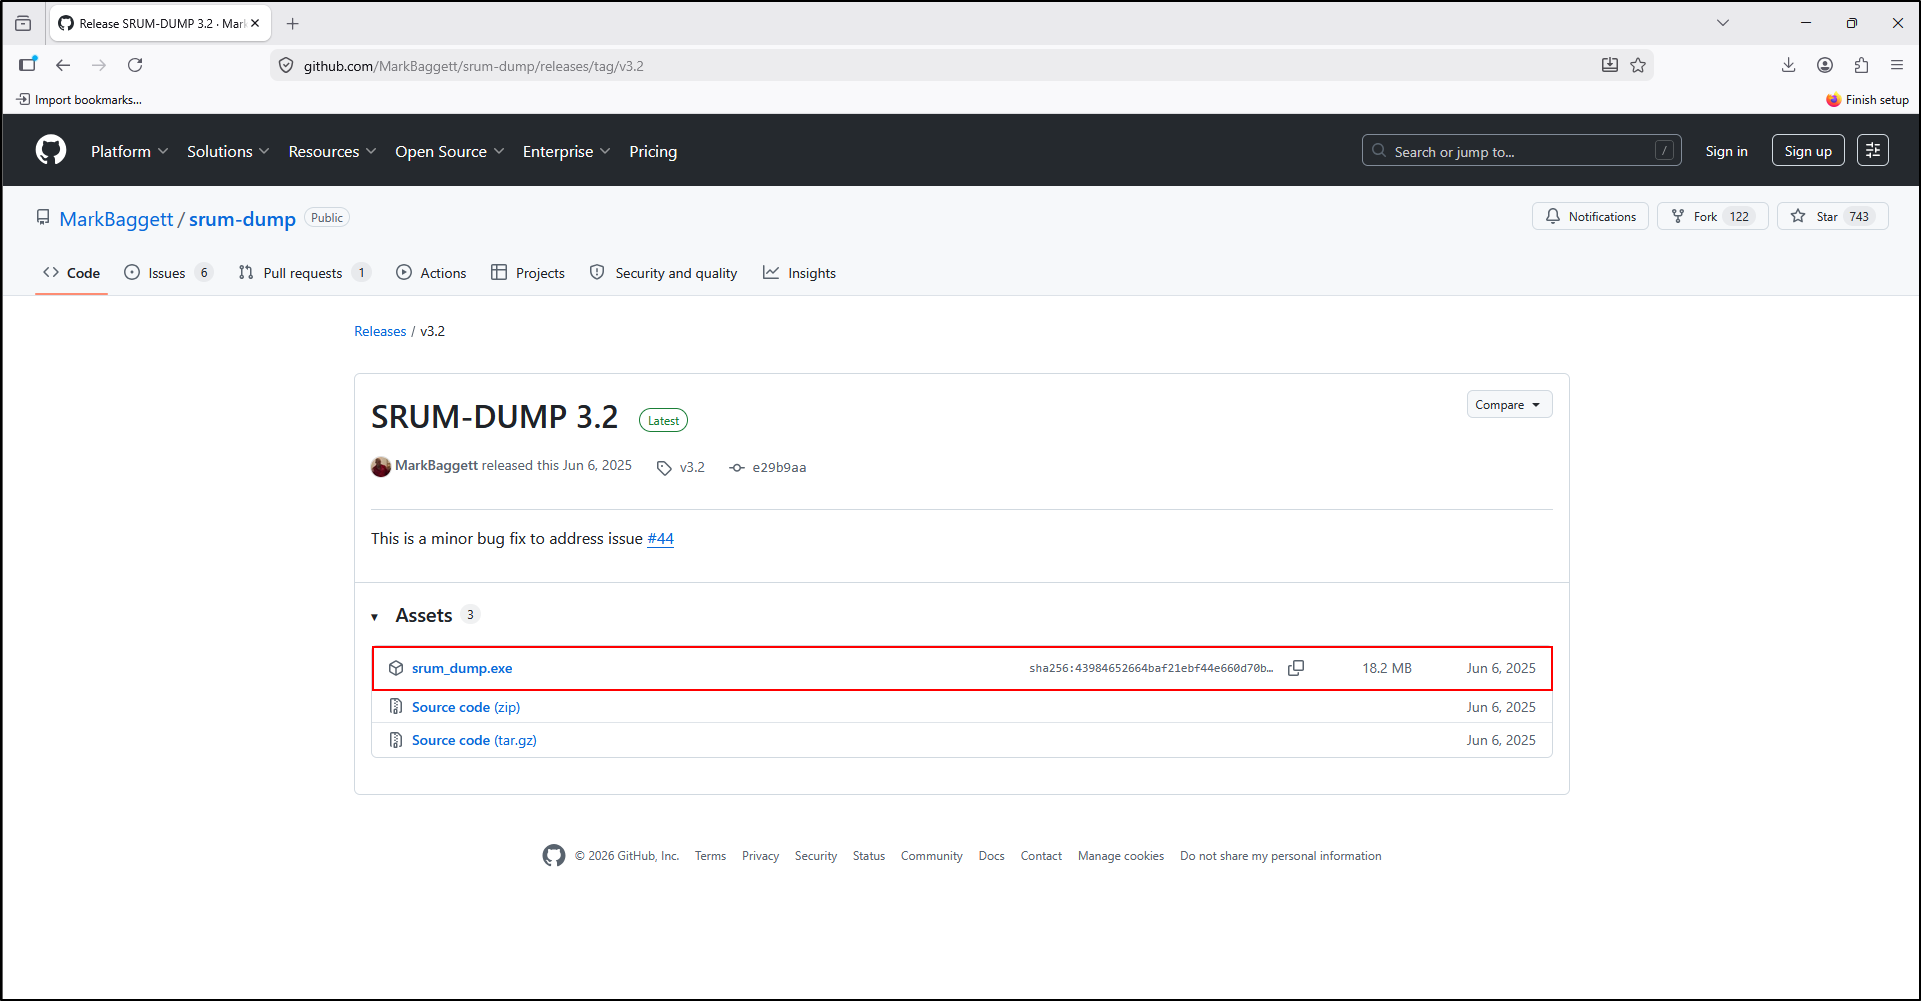1921x1001 pixels.
Task: Click the GitHub logo in header
Action: (51, 151)
